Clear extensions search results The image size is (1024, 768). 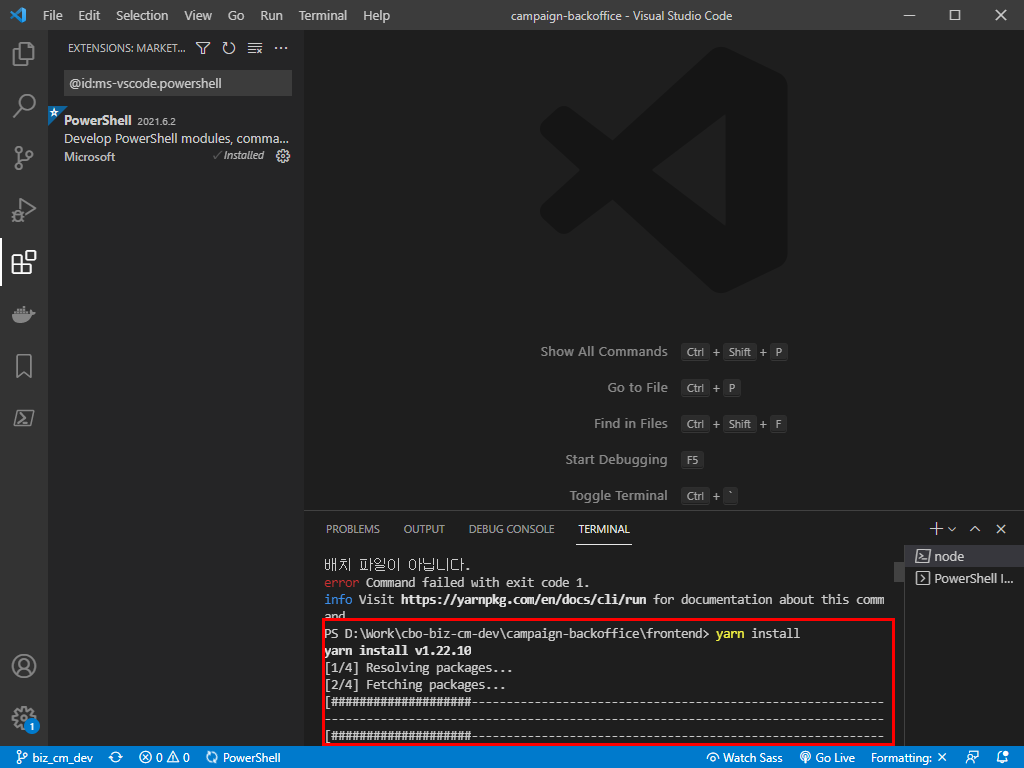(255, 48)
